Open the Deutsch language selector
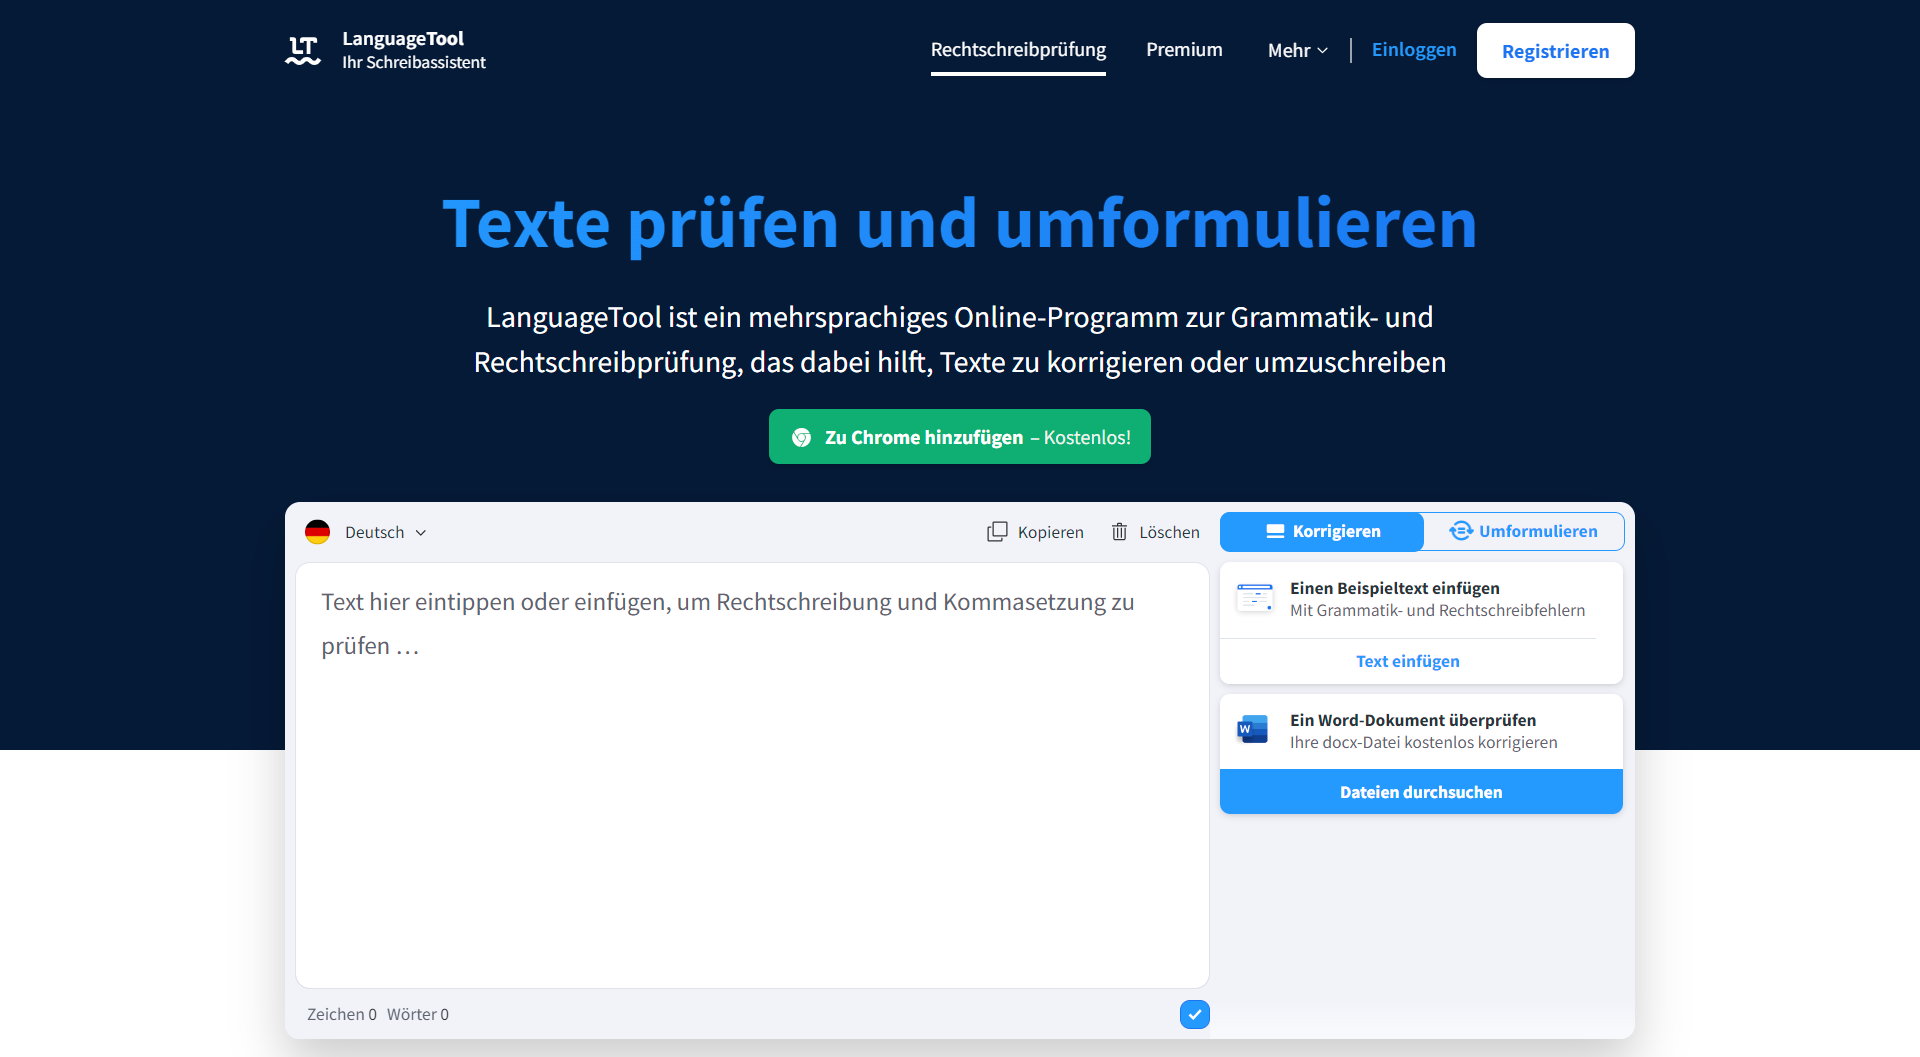1920x1057 pixels. 376,531
